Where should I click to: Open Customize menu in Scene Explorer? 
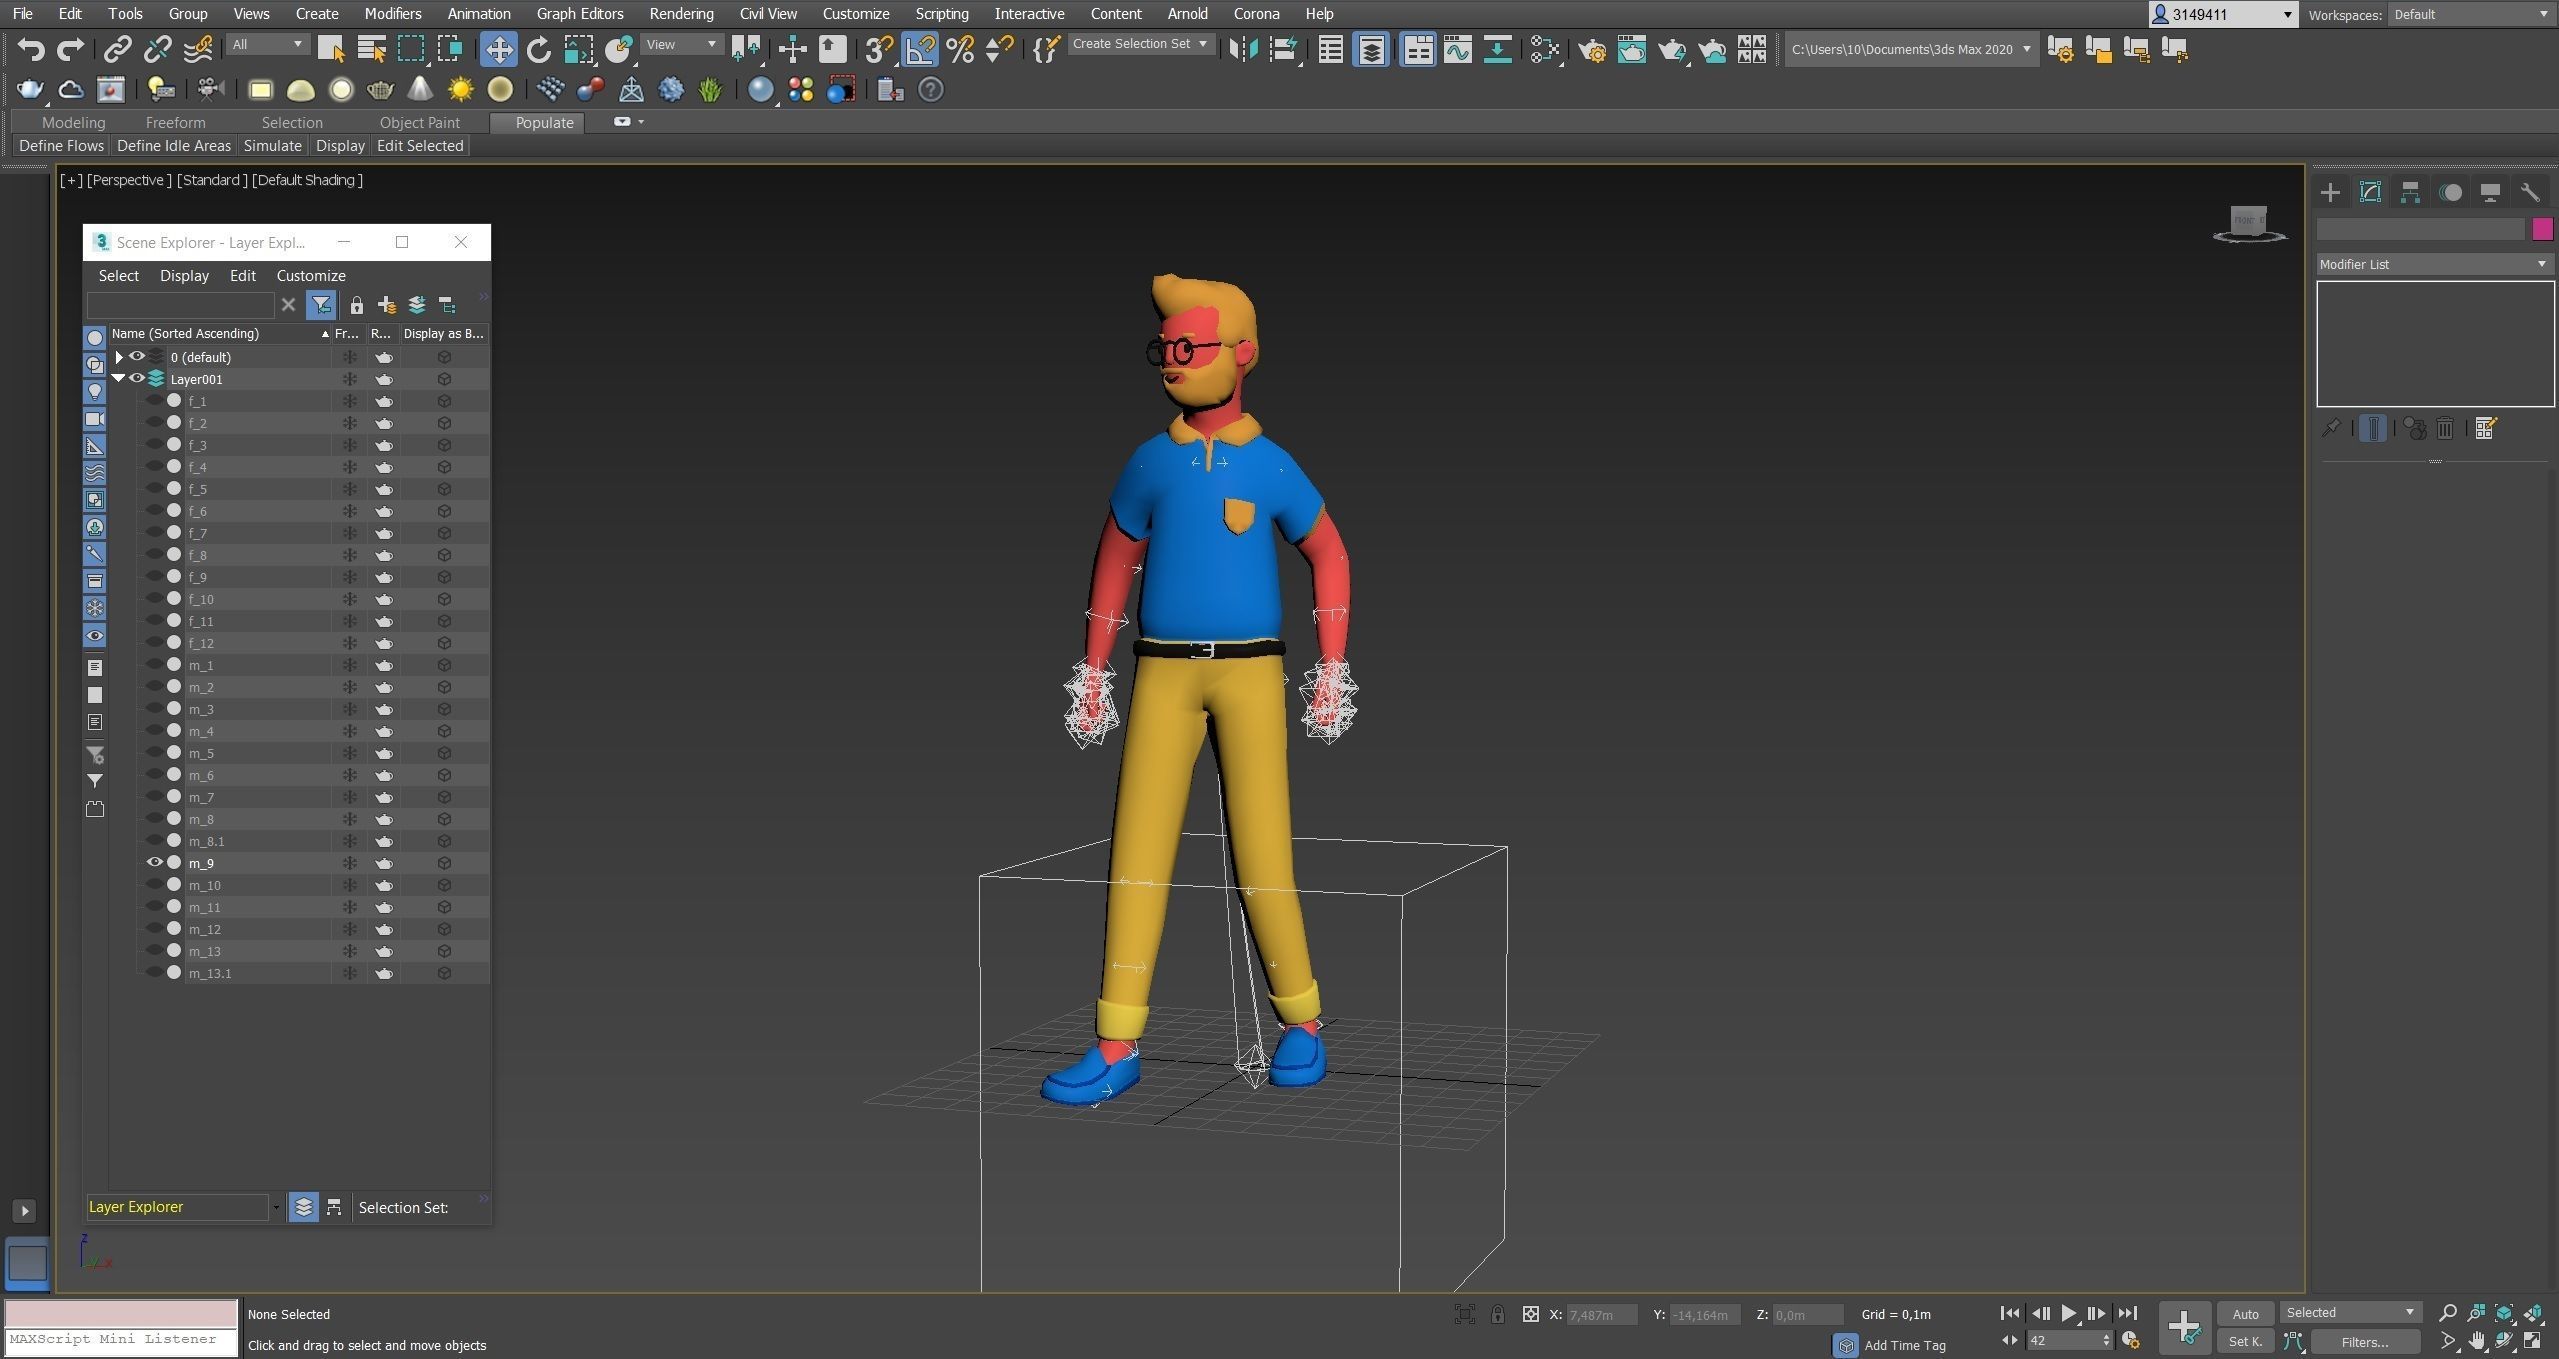coord(311,276)
